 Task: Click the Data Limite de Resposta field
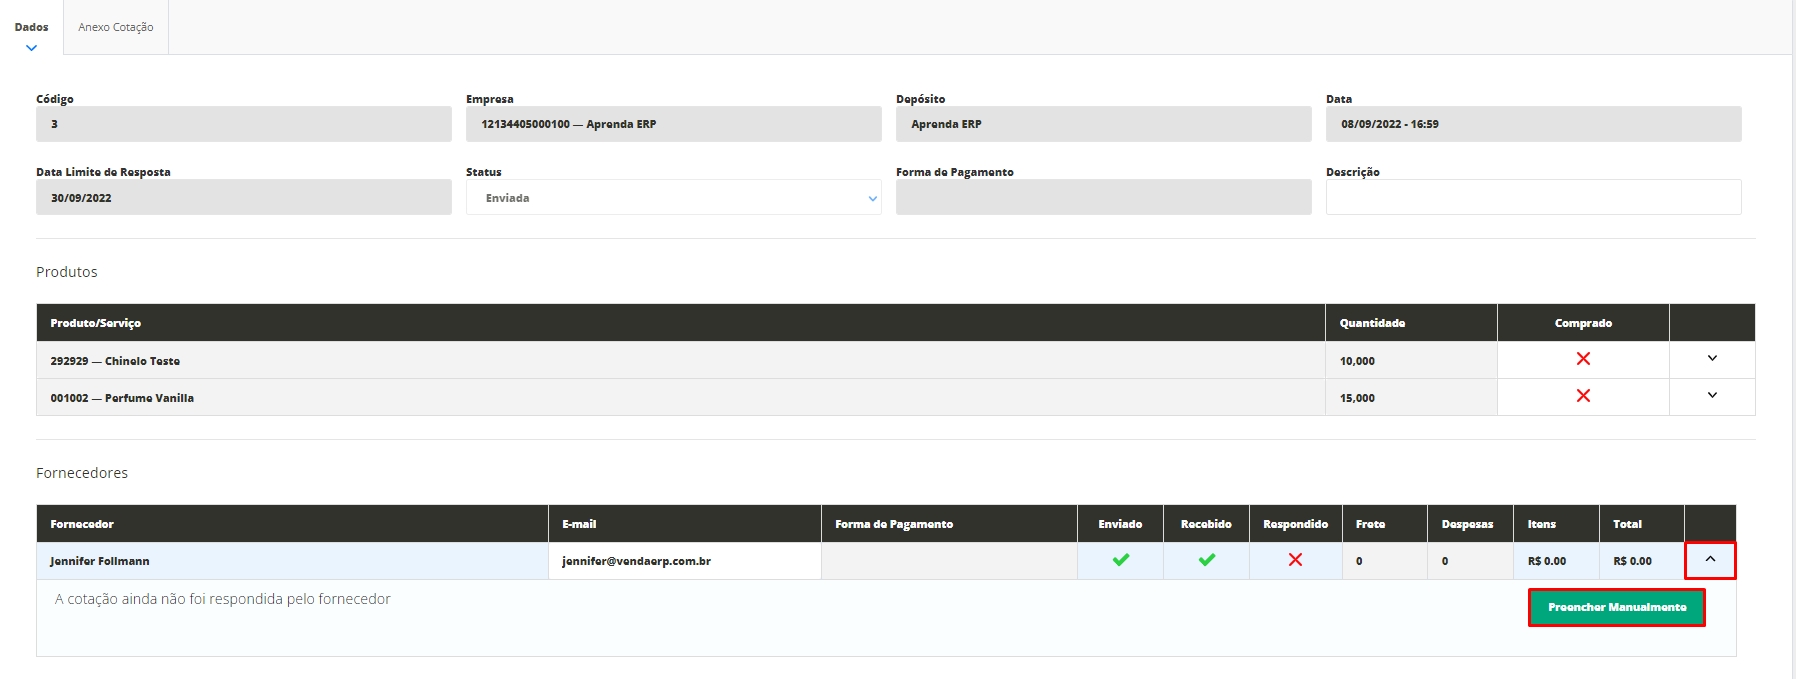(243, 198)
